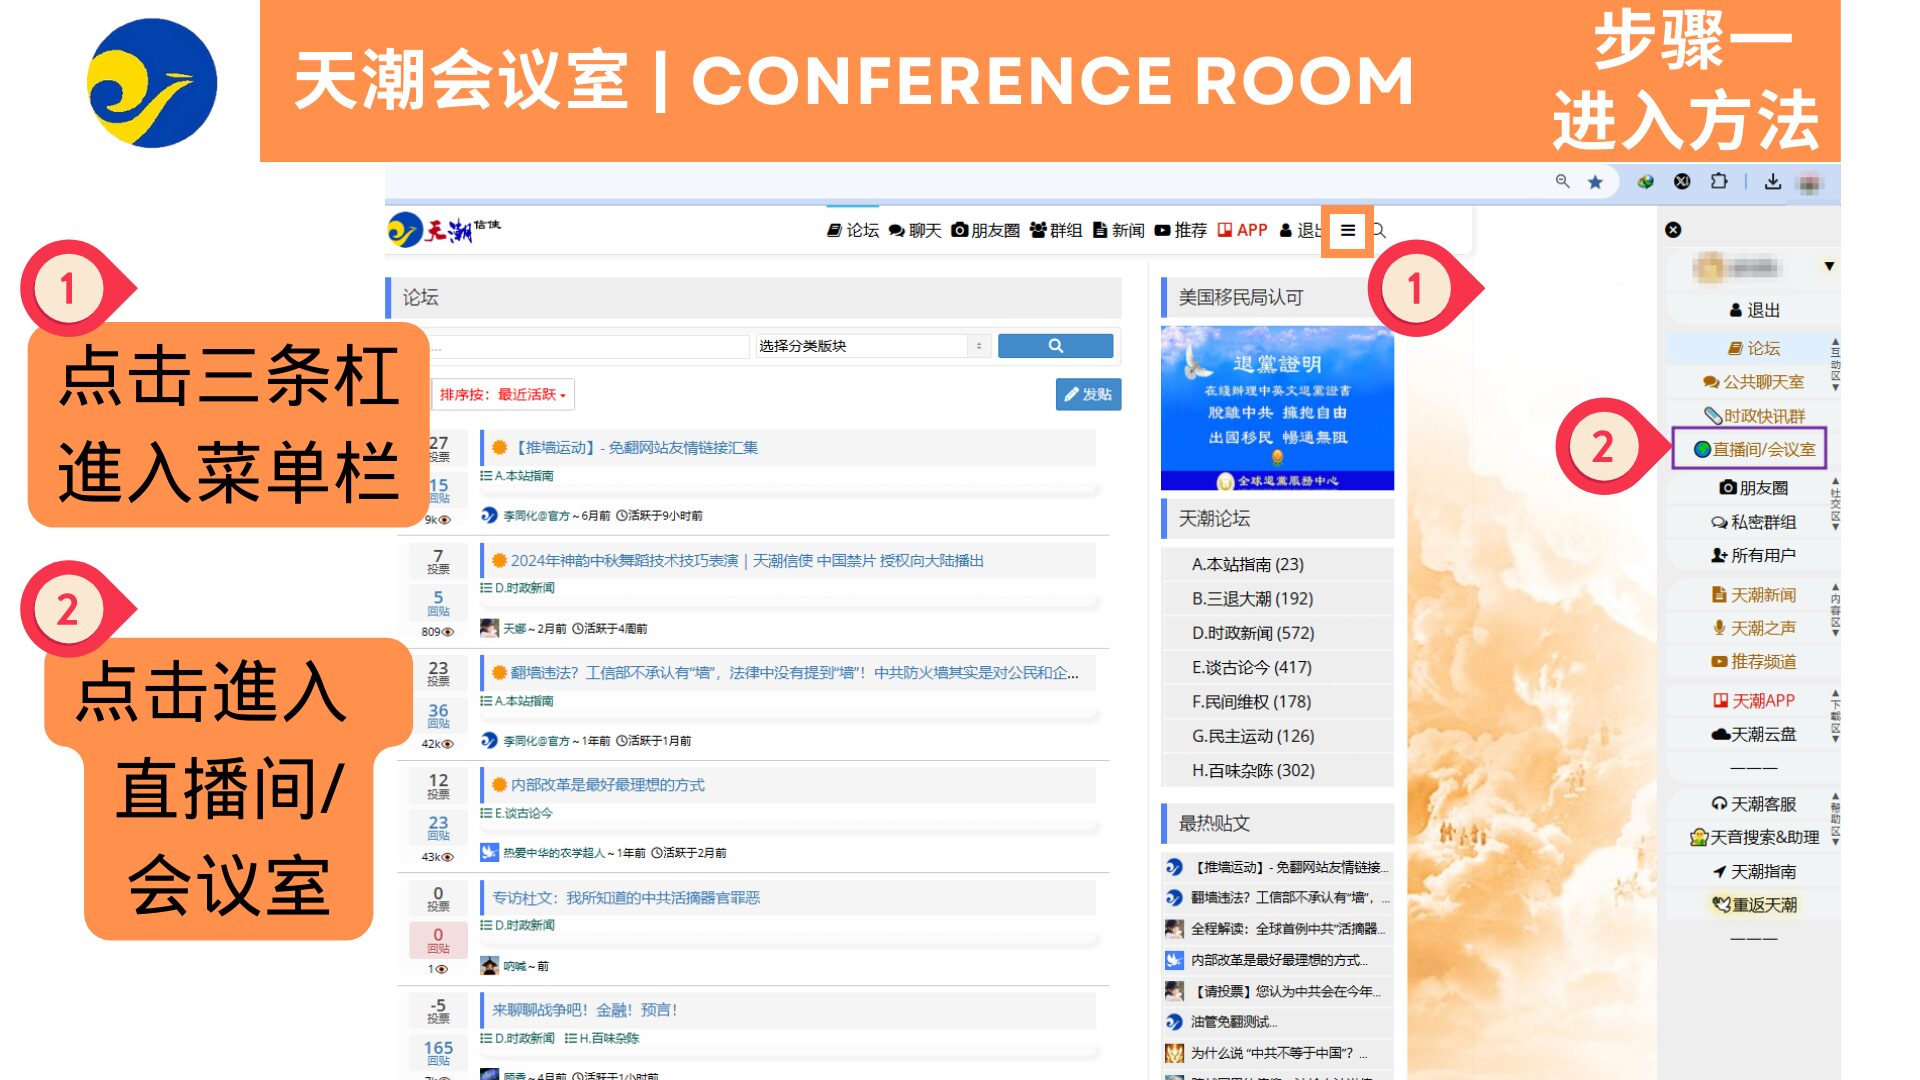
Task: Open 所有用户 in side menu
Action: [x=1754, y=555]
